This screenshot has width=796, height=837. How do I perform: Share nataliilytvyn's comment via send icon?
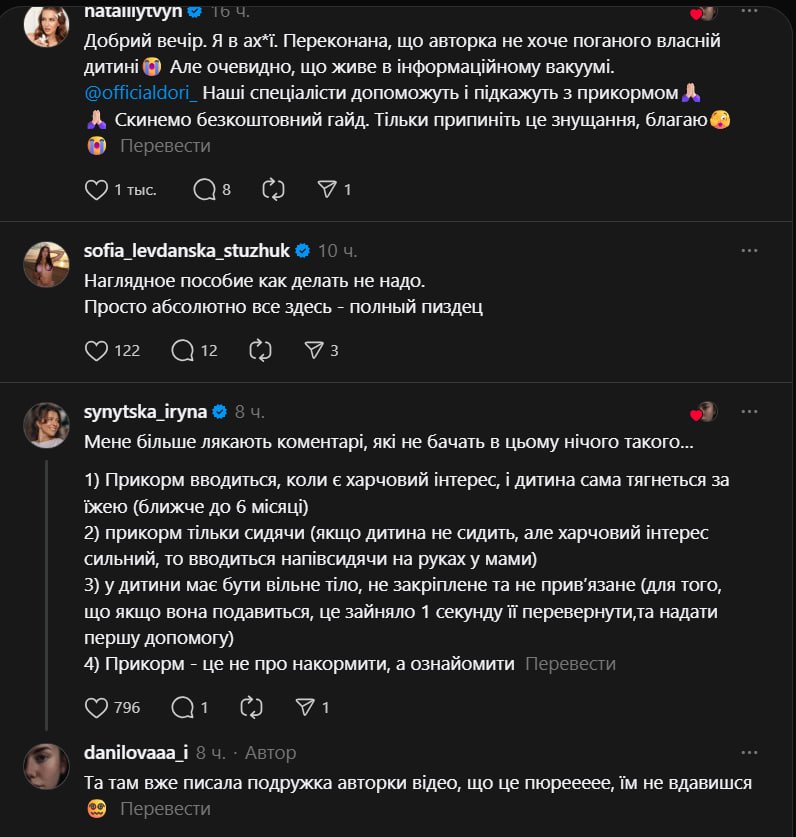327,189
